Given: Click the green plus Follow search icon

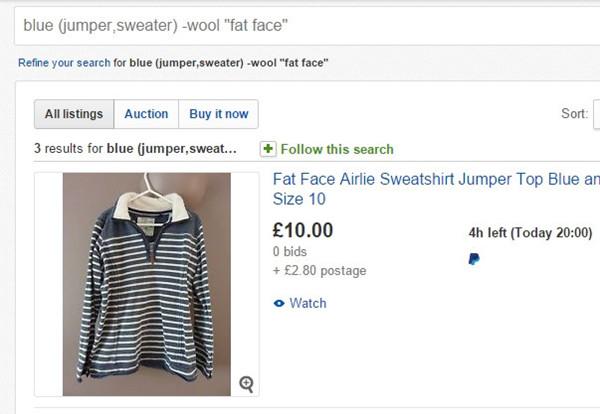Looking at the screenshot, I should tap(268, 149).
